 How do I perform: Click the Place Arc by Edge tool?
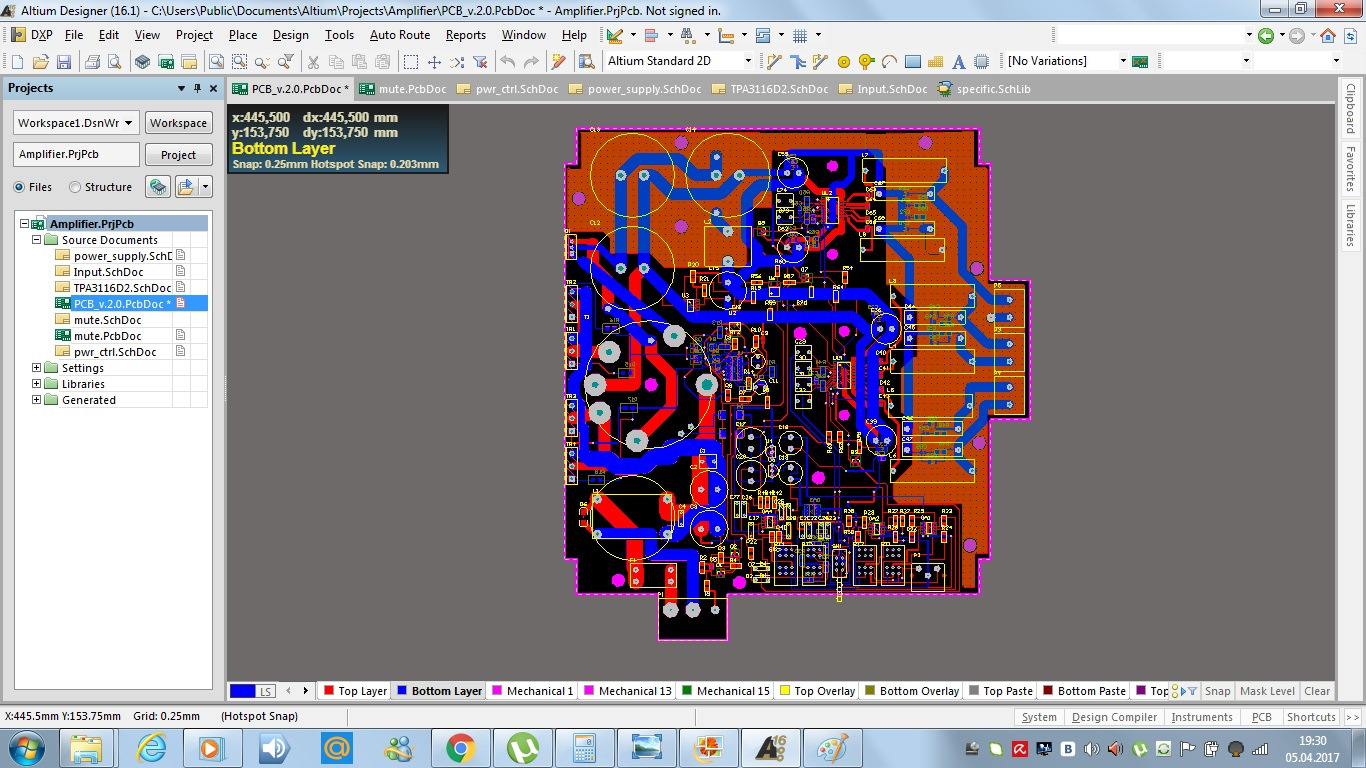(888, 62)
